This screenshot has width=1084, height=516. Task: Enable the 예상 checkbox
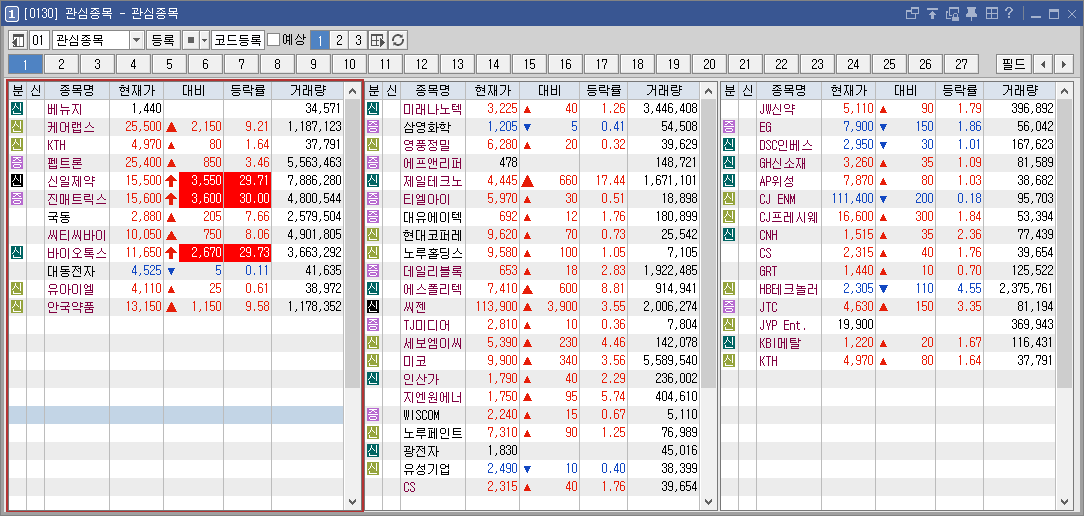tap(274, 40)
